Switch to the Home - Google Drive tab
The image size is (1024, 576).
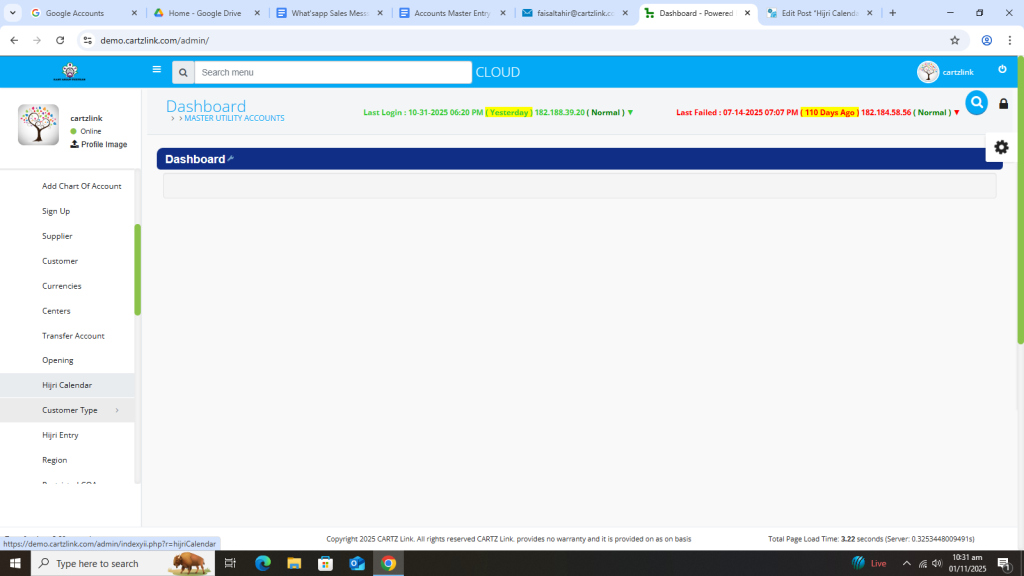(207, 13)
